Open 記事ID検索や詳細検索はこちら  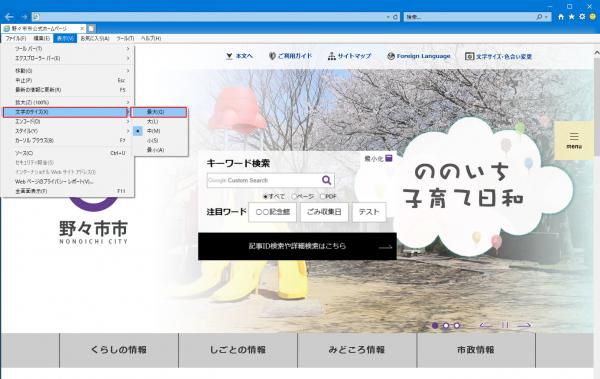pos(297,246)
